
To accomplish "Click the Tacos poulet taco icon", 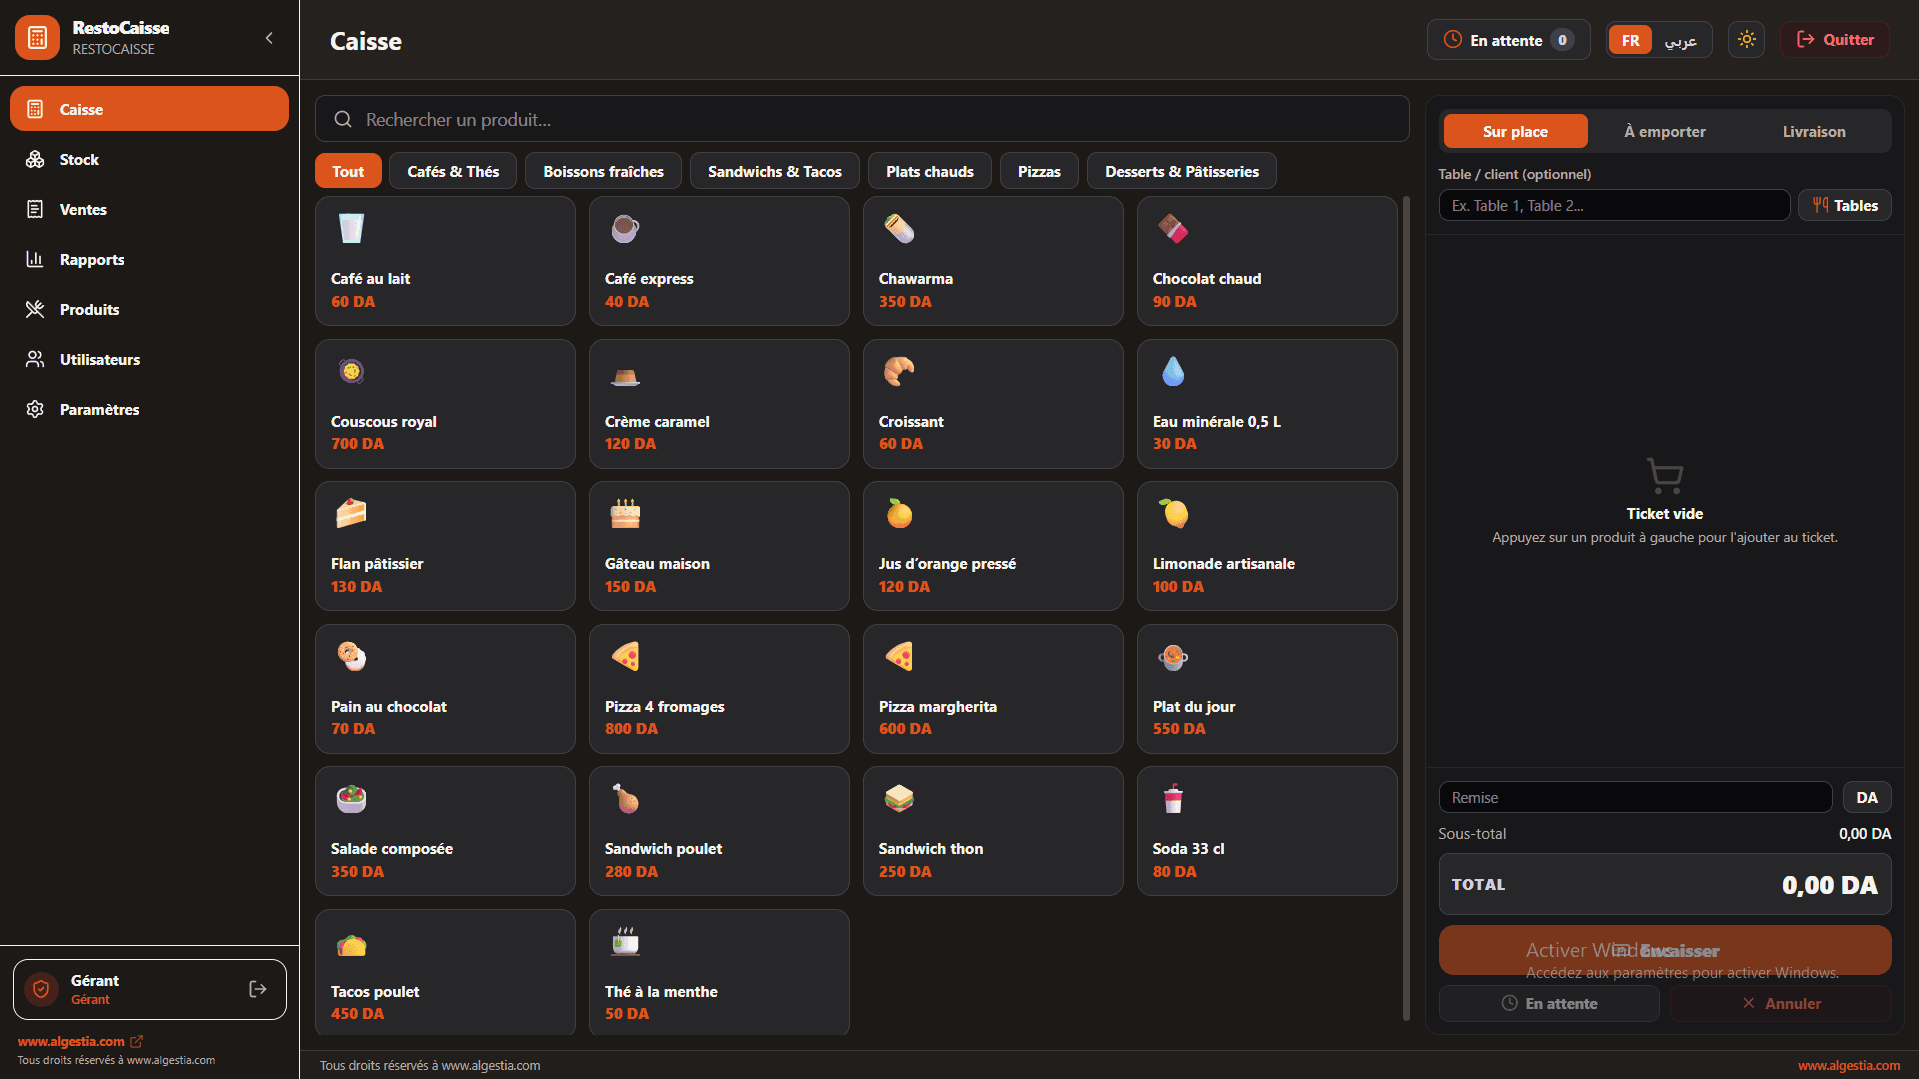I will [x=351, y=944].
